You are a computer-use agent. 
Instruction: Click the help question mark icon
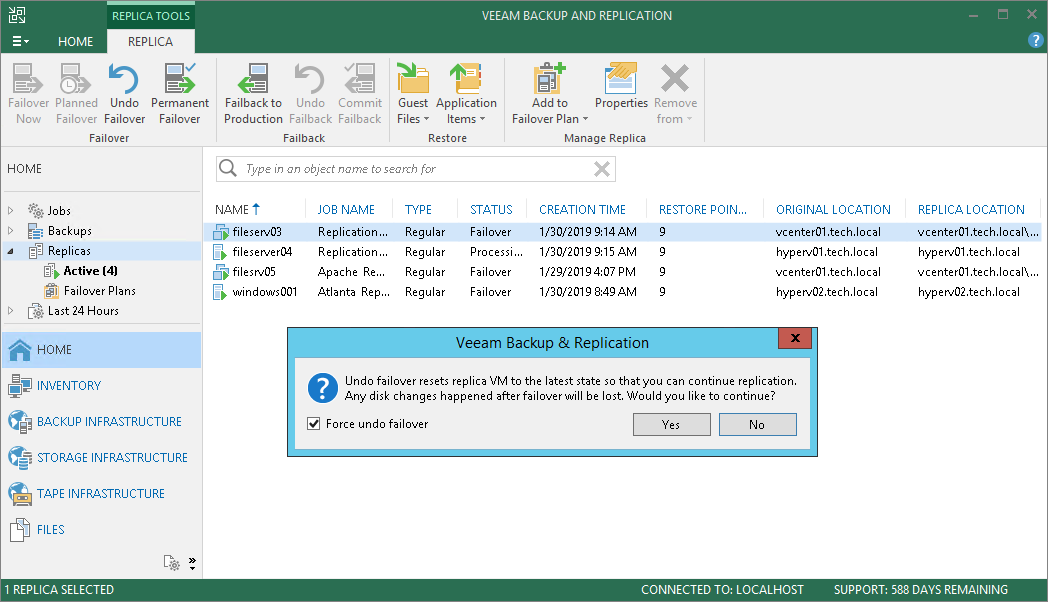[1035, 41]
